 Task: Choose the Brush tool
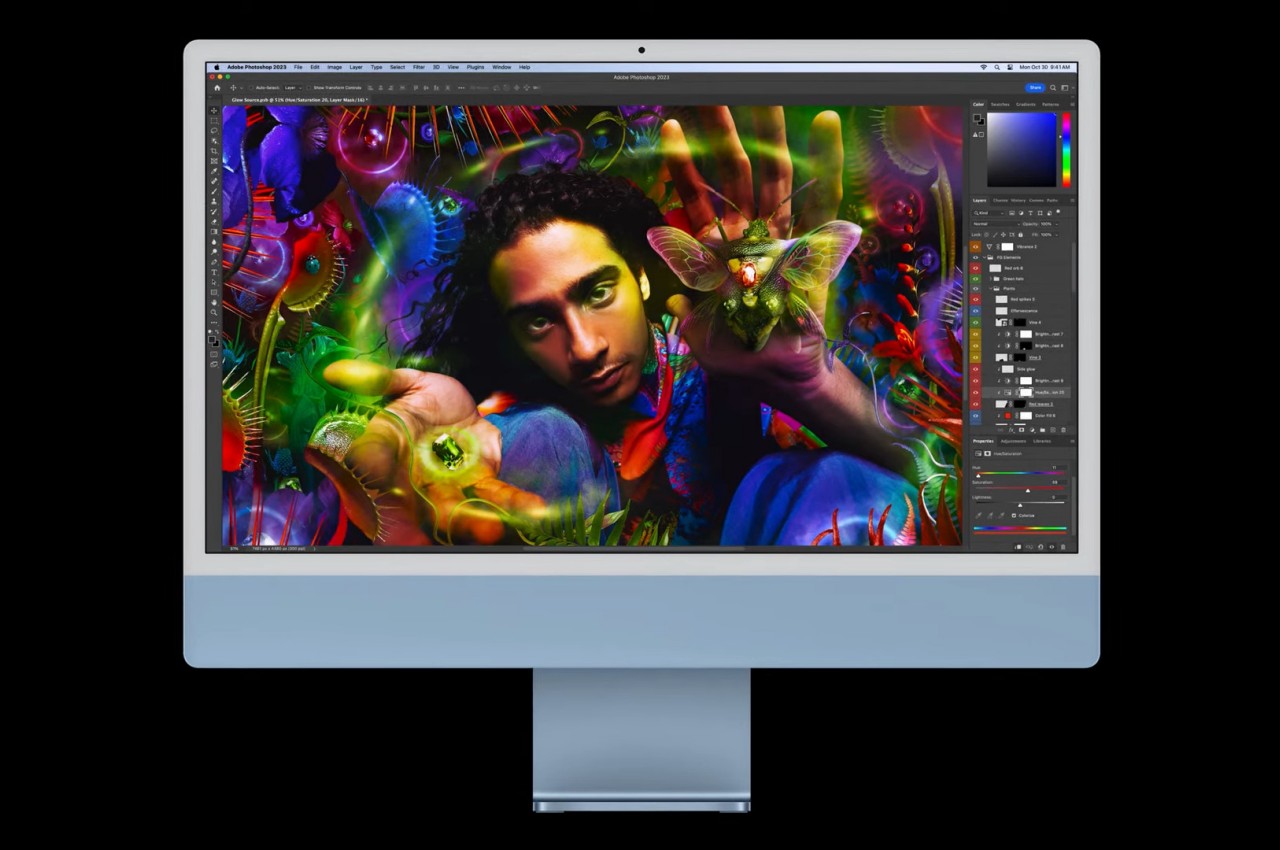click(214, 191)
